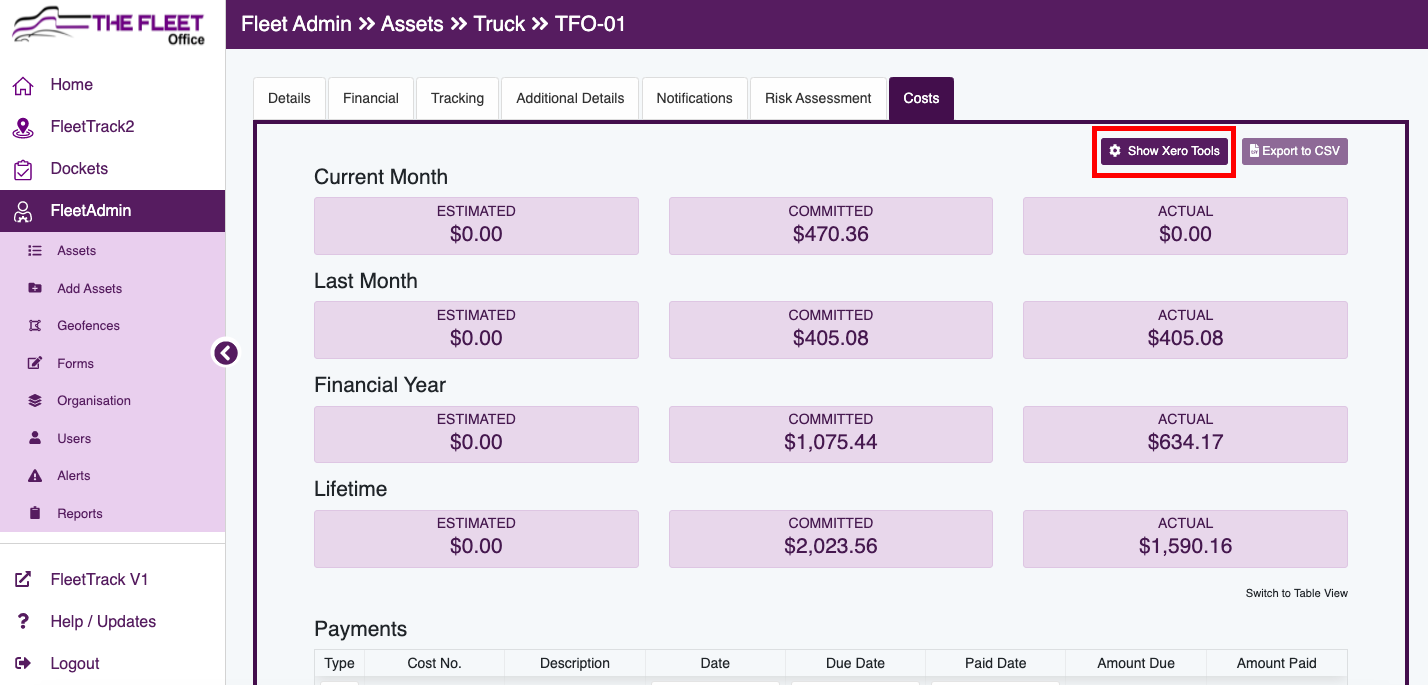
Task: Click the Due Date column header
Action: pyautogui.click(x=856, y=663)
